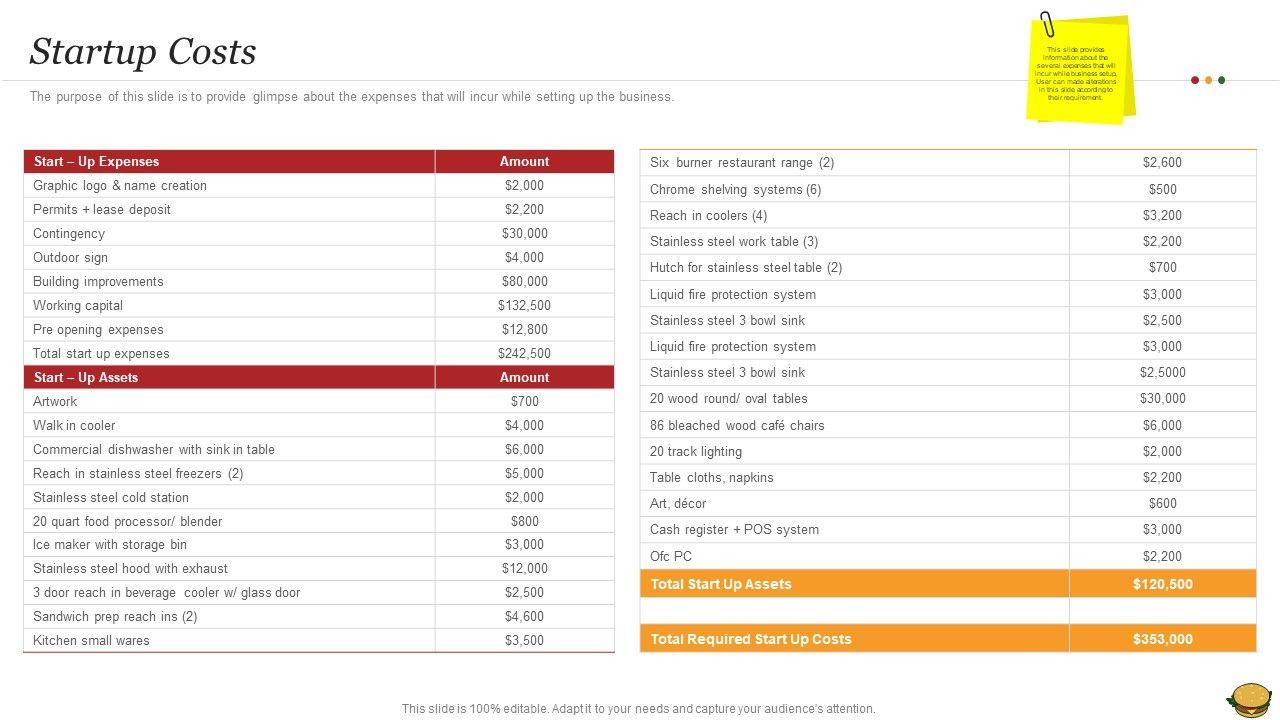The image size is (1280, 720).
Task: Select the Walk in cooler cell
Action: [x=74, y=425]
